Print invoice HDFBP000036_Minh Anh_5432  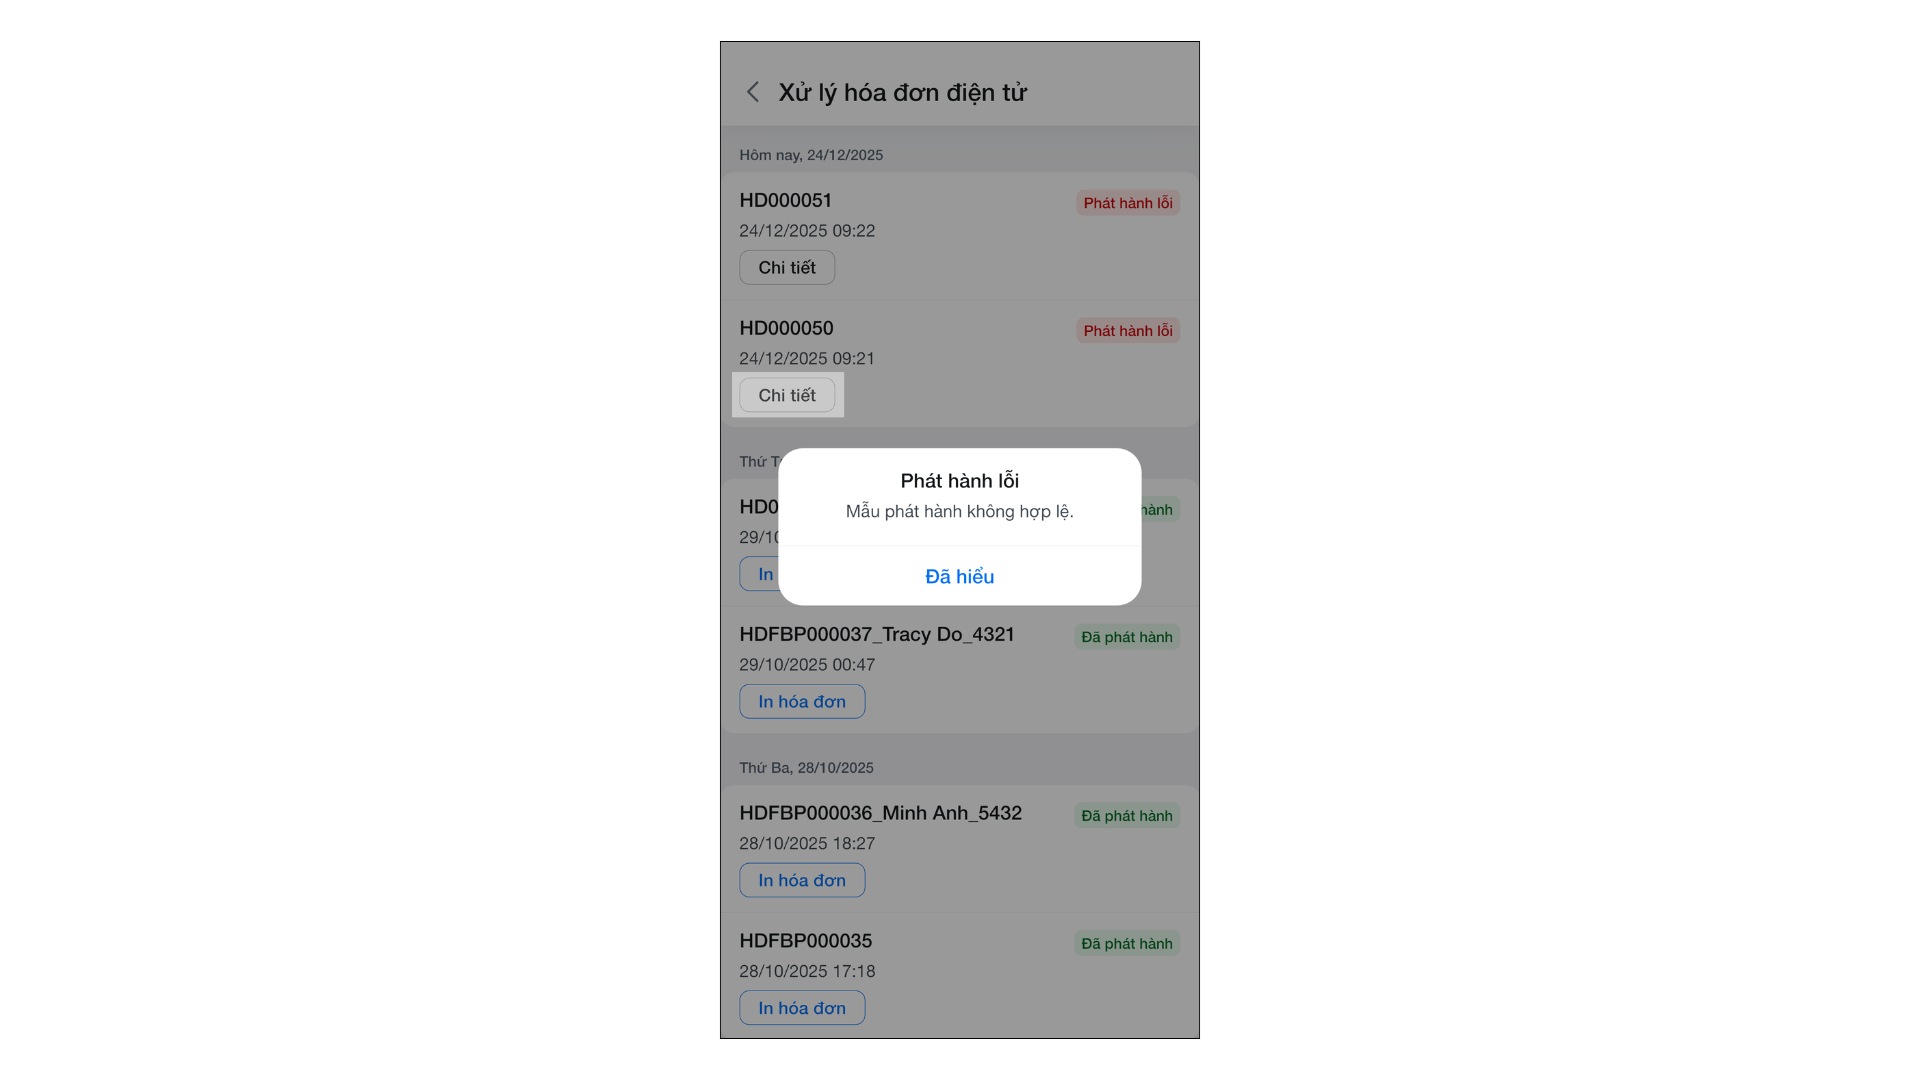point(802,880)
